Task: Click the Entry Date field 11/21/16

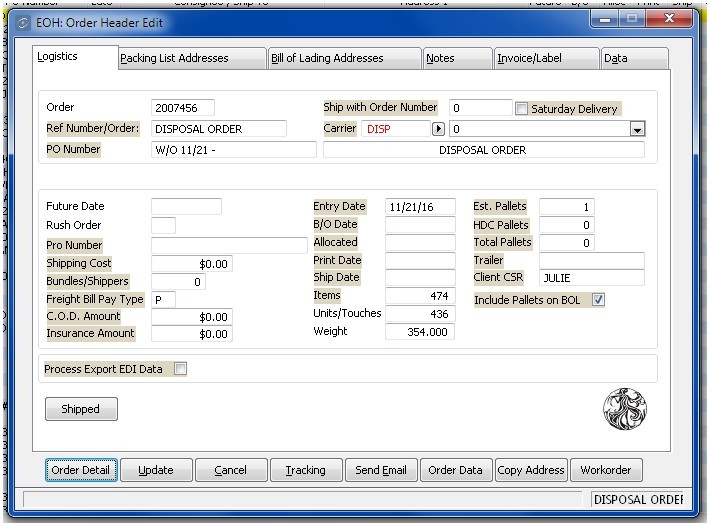Action: coord(420,207)
